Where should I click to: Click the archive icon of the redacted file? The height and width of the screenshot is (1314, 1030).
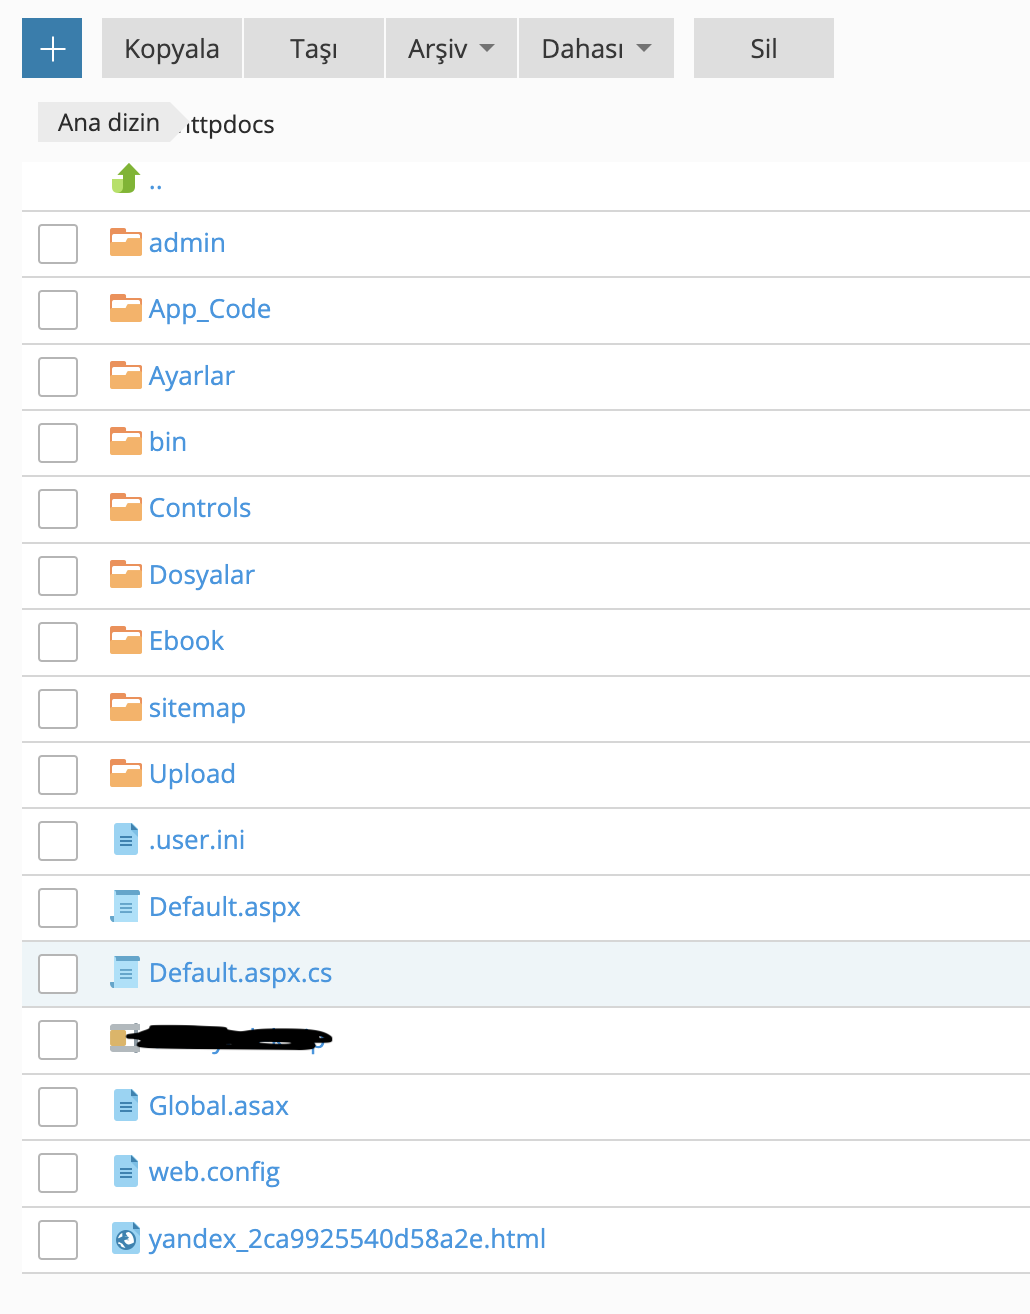coord(124,1038)
